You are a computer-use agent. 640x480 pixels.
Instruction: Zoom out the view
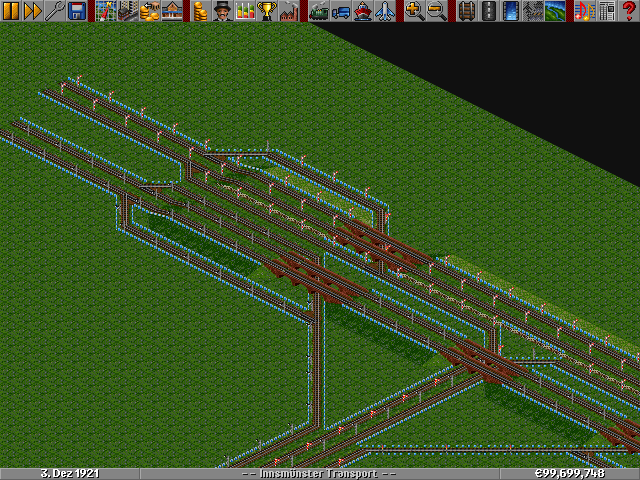(436, 11)
